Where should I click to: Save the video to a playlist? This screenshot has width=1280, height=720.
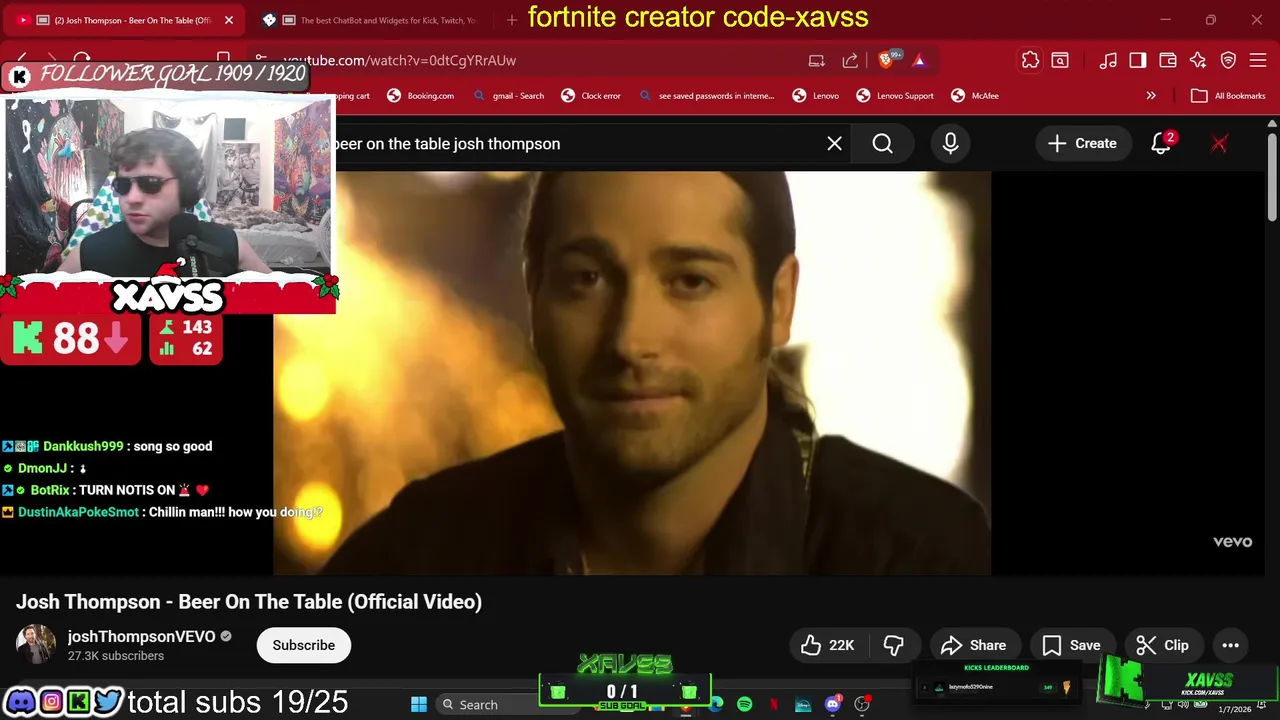1071,645
